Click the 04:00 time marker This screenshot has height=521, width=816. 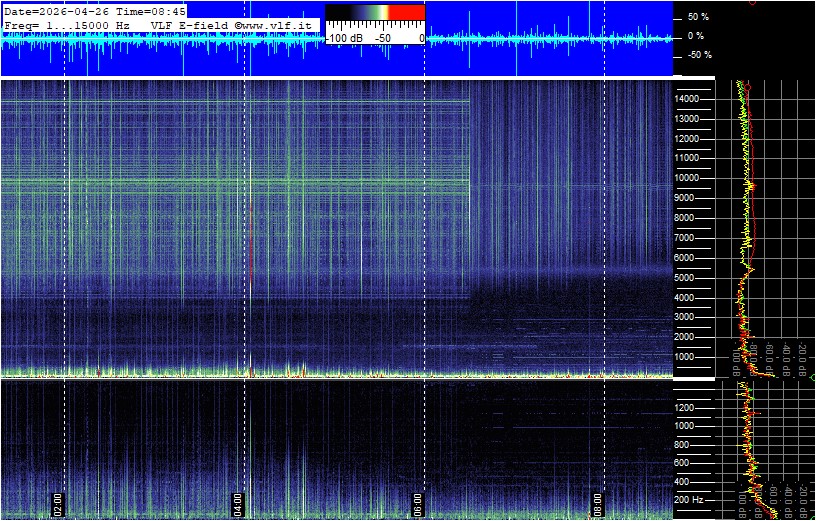tap(238, 503)
